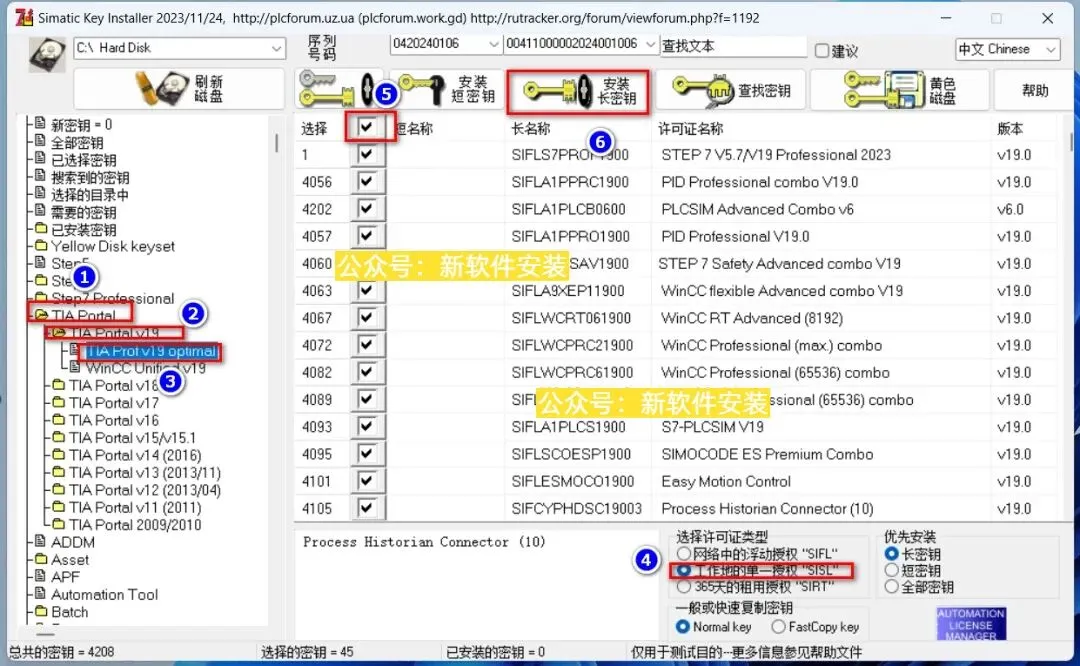1080x666 pixels.
Task: Toggle the select-all checkbox in the header row
Action: click(366, 127)
